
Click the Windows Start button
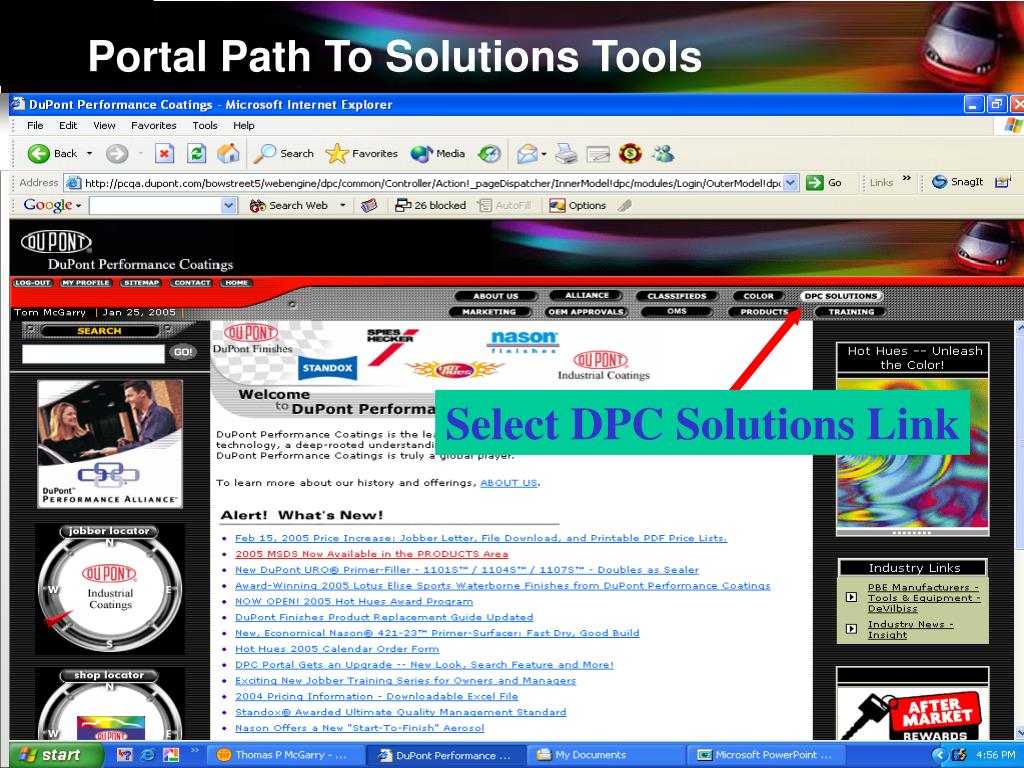coord(55,755)
